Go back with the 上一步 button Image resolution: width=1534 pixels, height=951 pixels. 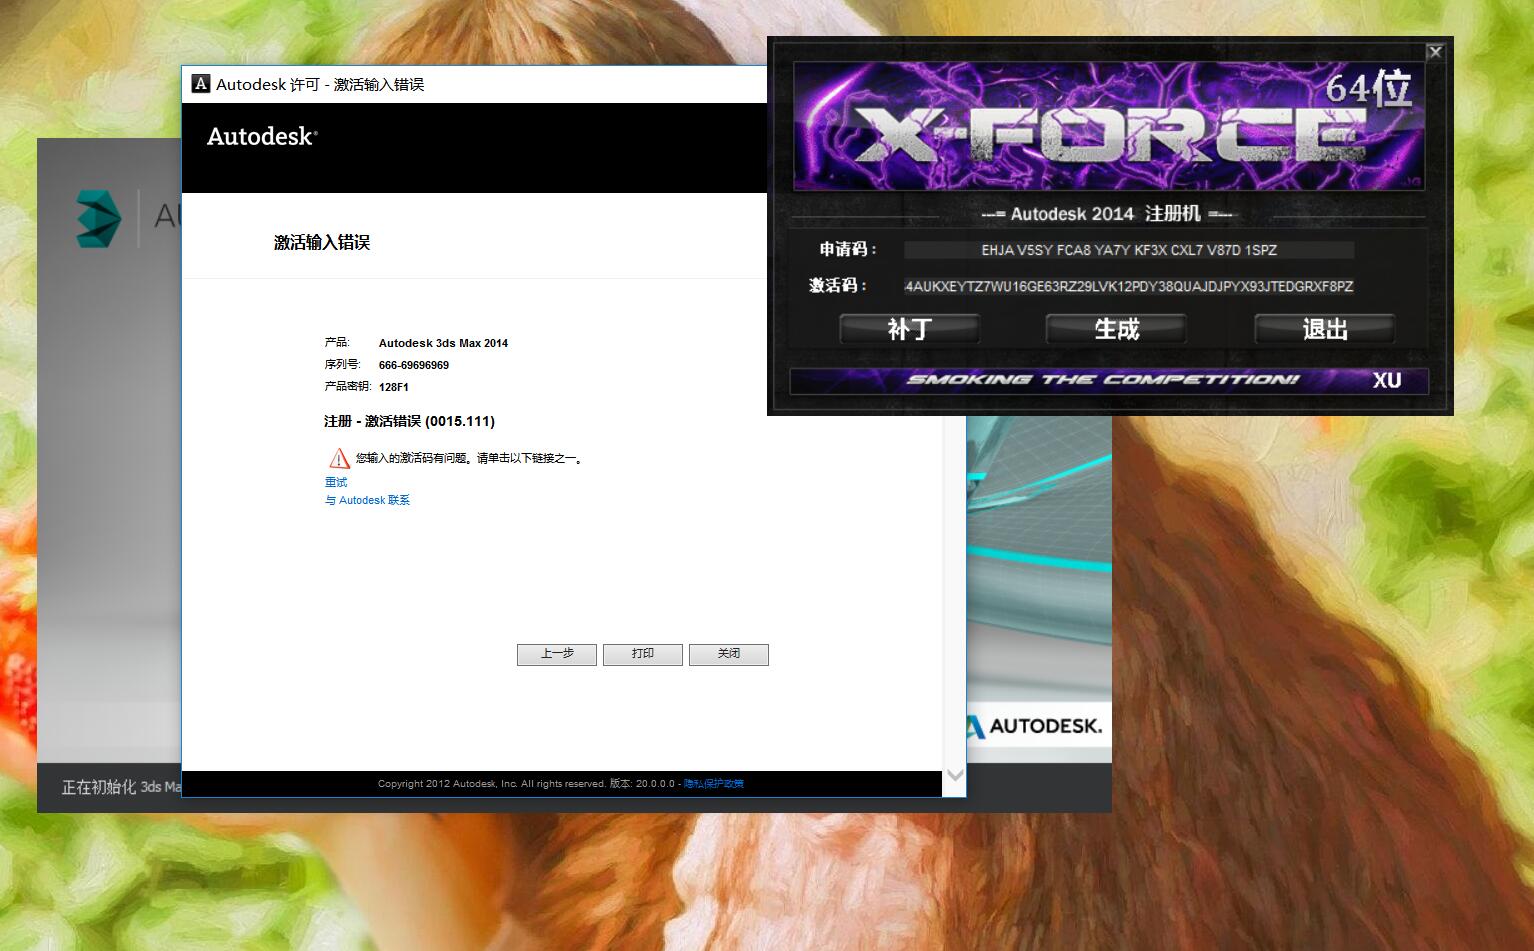[x=557, y=654]
